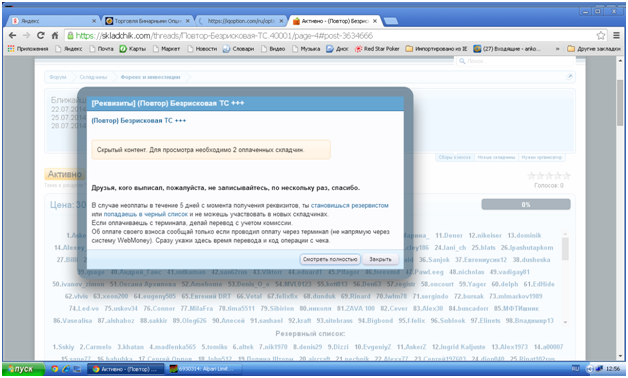Viewport: 628px width, 378px height.
Task: Open a new browser tab
Action: [390, 21]
